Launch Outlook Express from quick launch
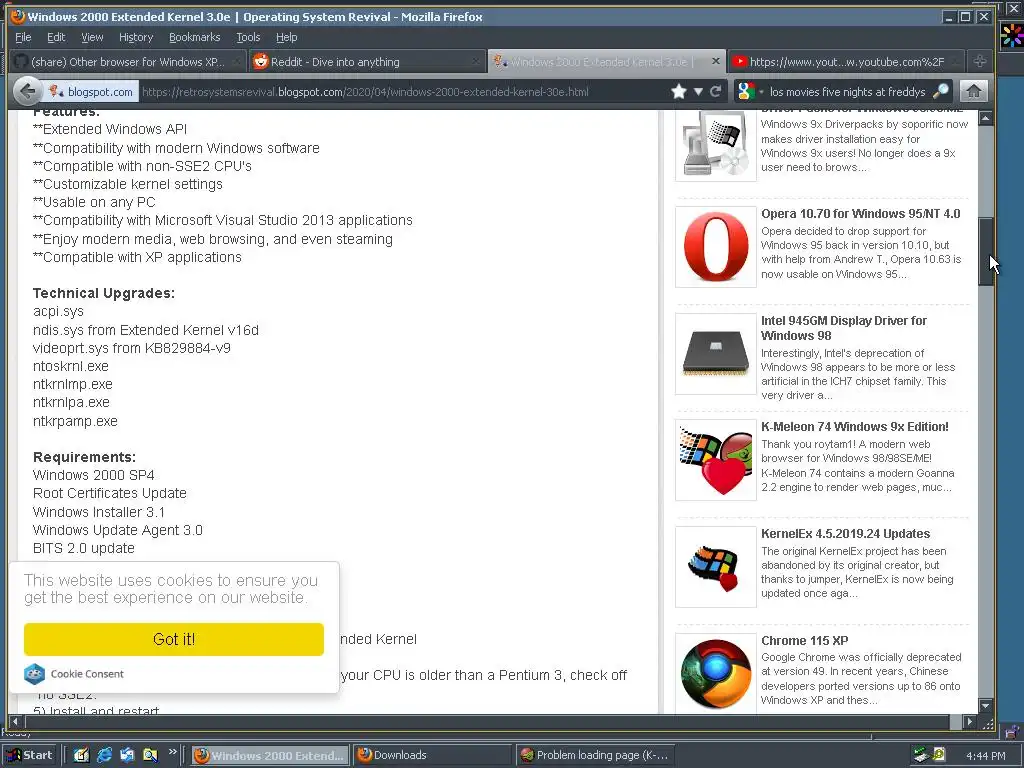The width and height of the screenshot is (1024, 768). (127, 755)
